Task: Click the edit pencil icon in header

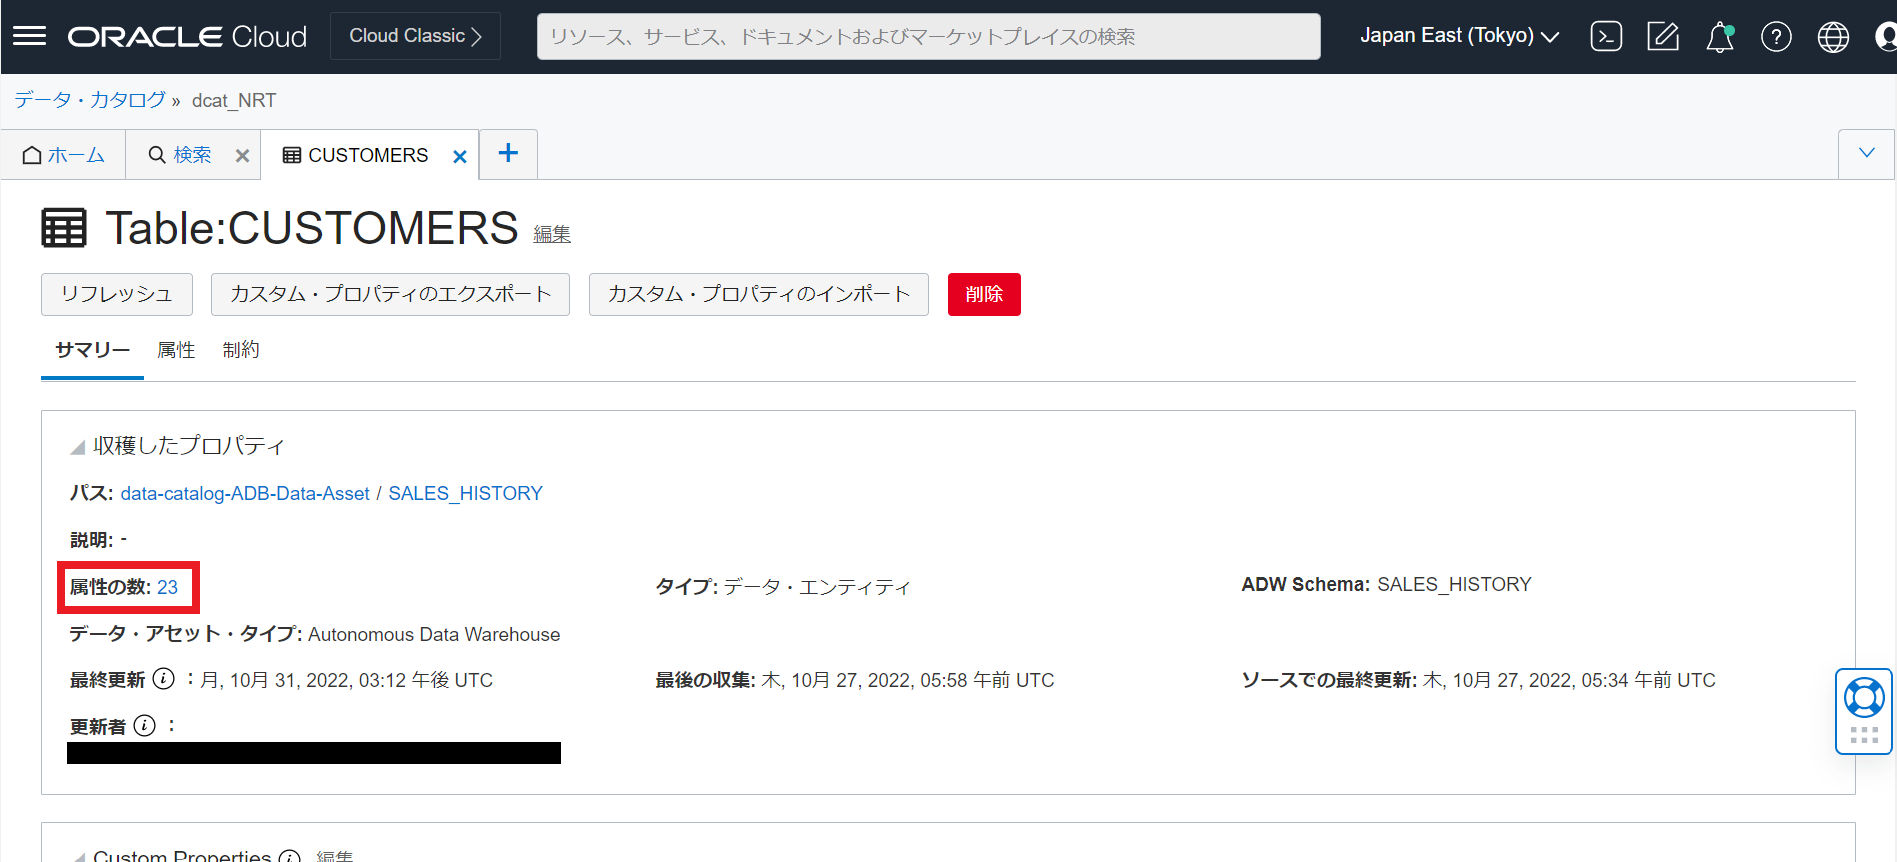Action: pyautogui.click(x=1662, y=37)
